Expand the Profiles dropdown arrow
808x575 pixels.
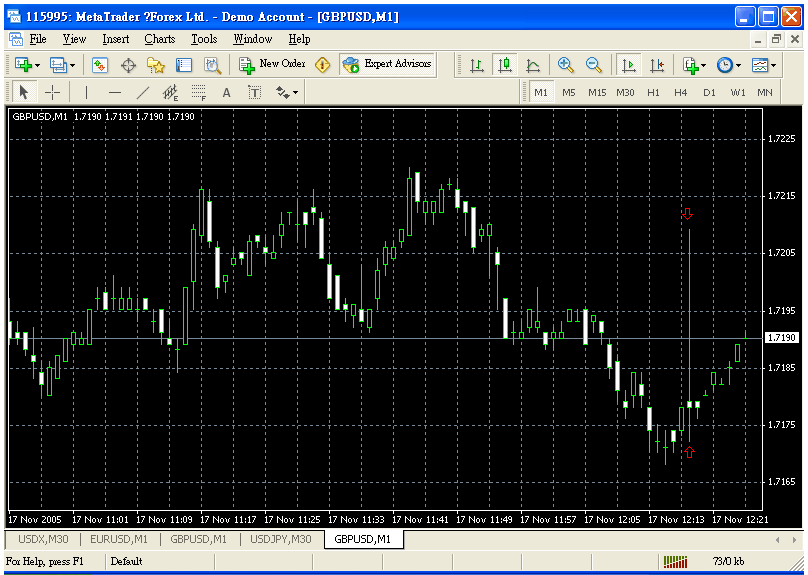72,65
